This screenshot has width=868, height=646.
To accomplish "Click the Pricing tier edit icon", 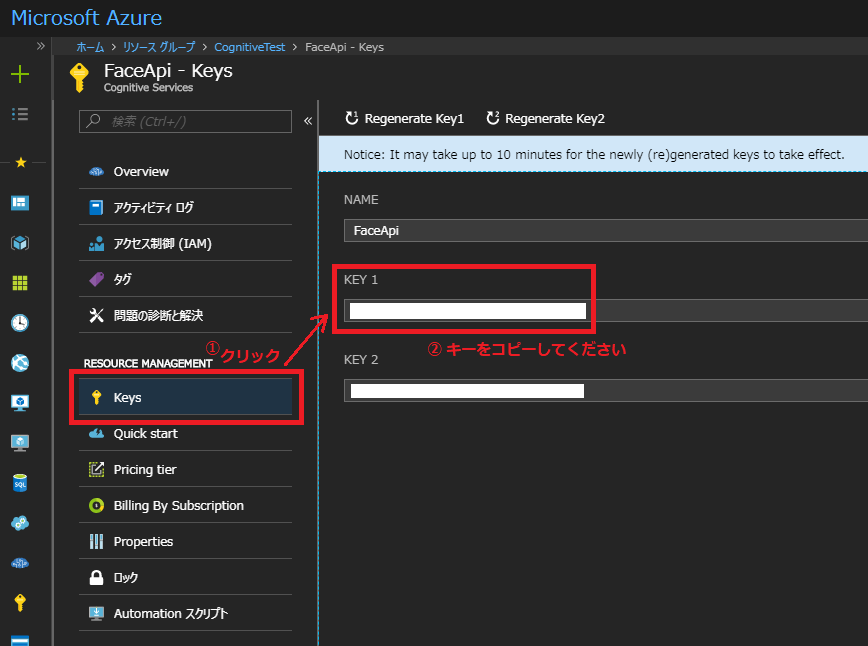I will pos(96,469).
